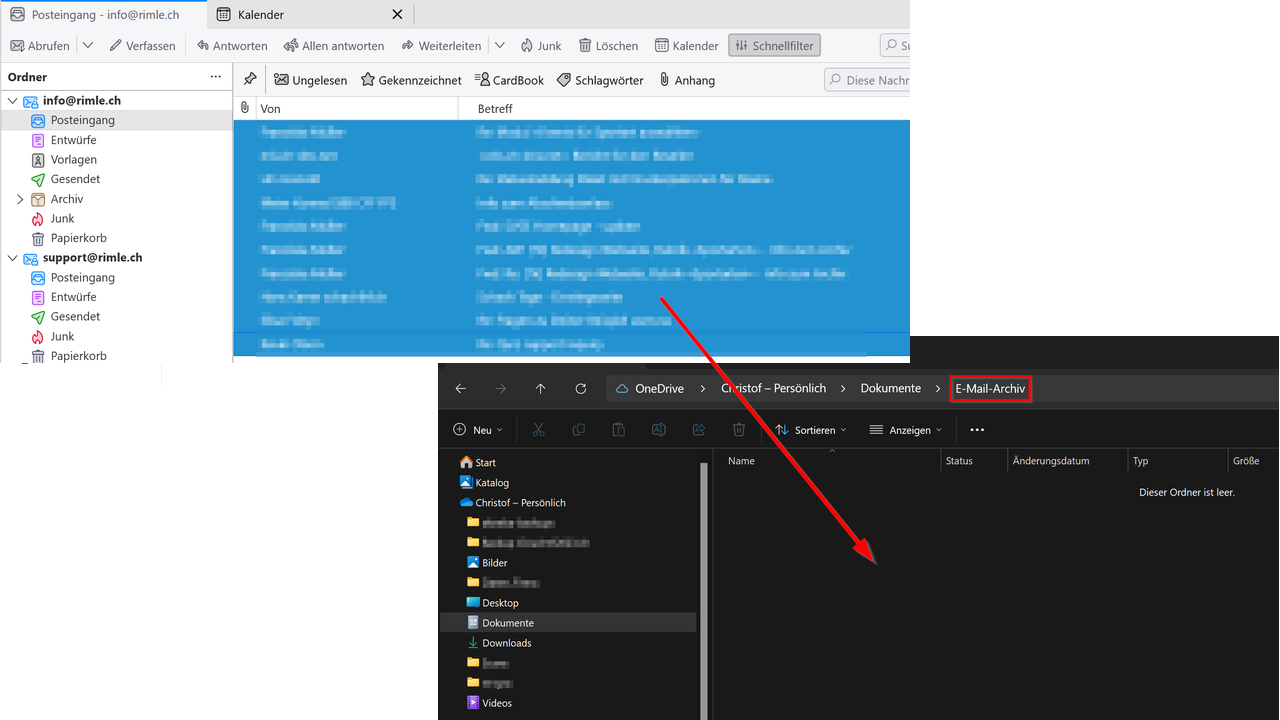Go up one folder level in Explorer

click(x=541, y=389)
